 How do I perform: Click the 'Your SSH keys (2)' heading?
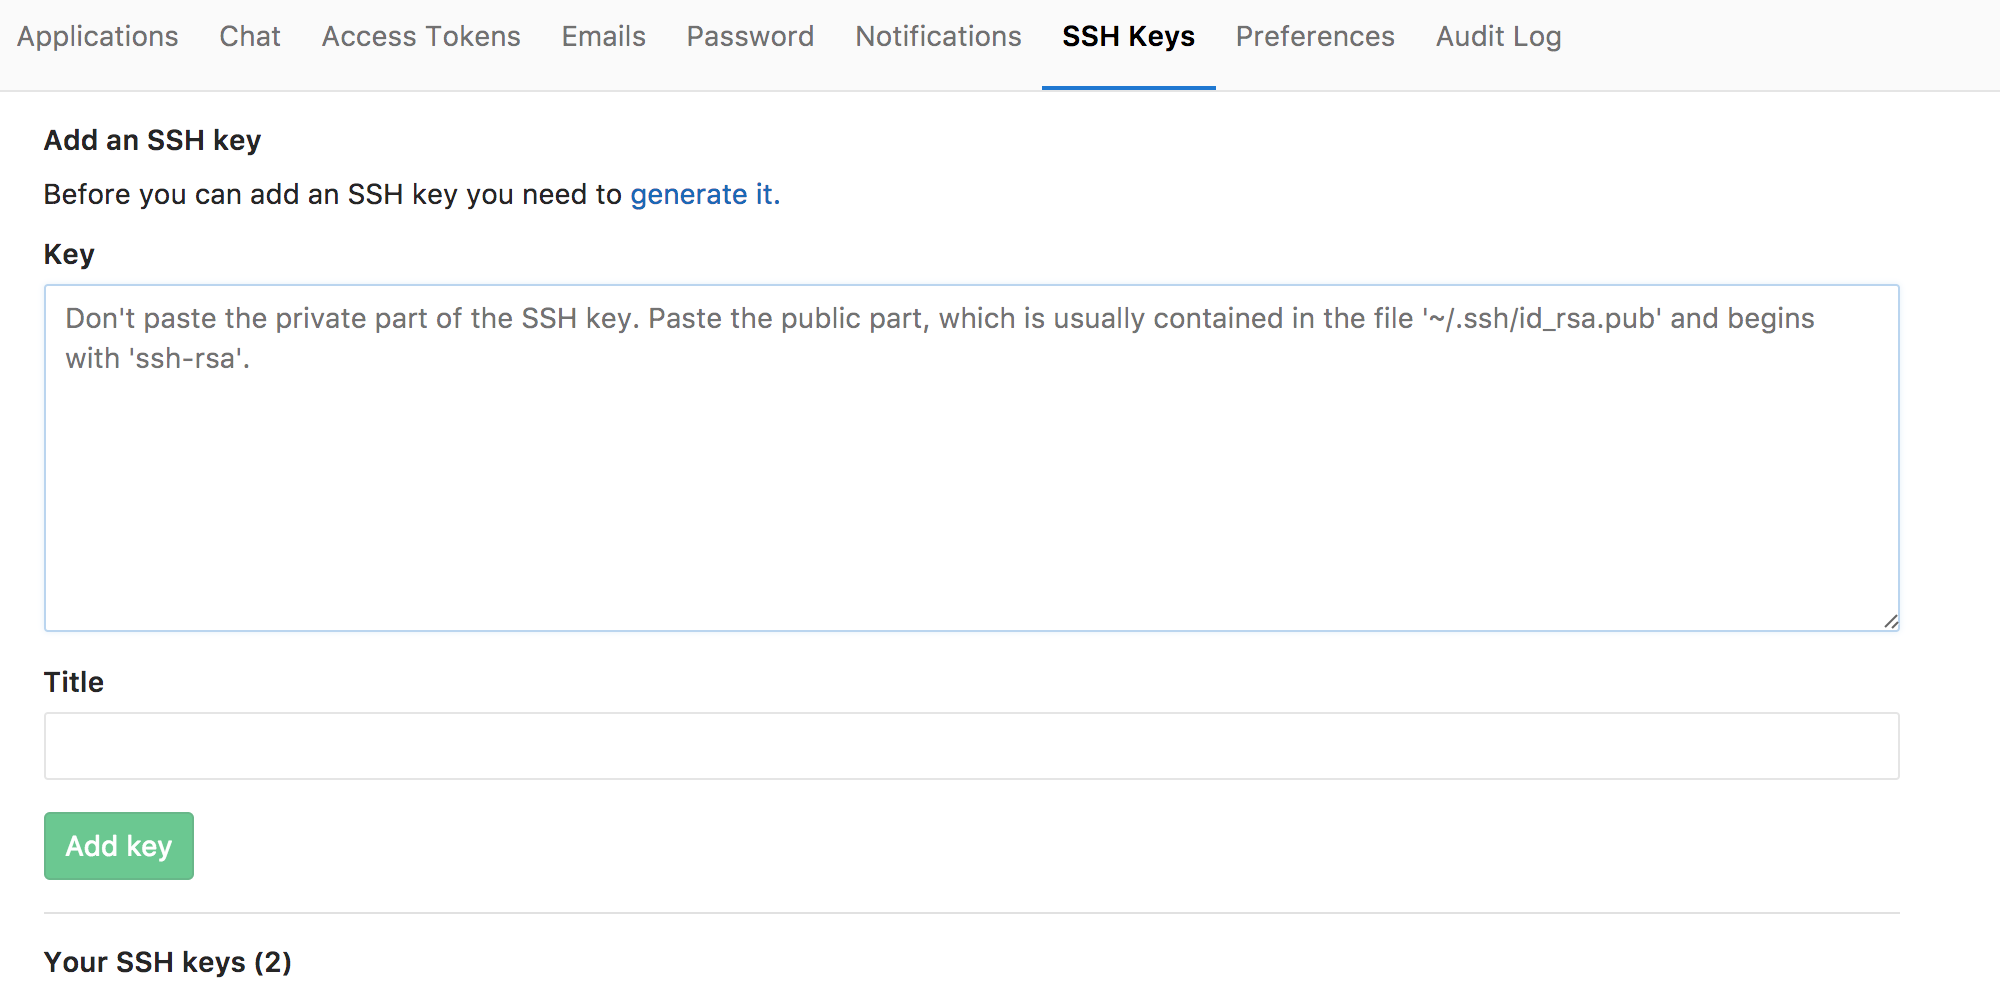[x=168, y=962]
